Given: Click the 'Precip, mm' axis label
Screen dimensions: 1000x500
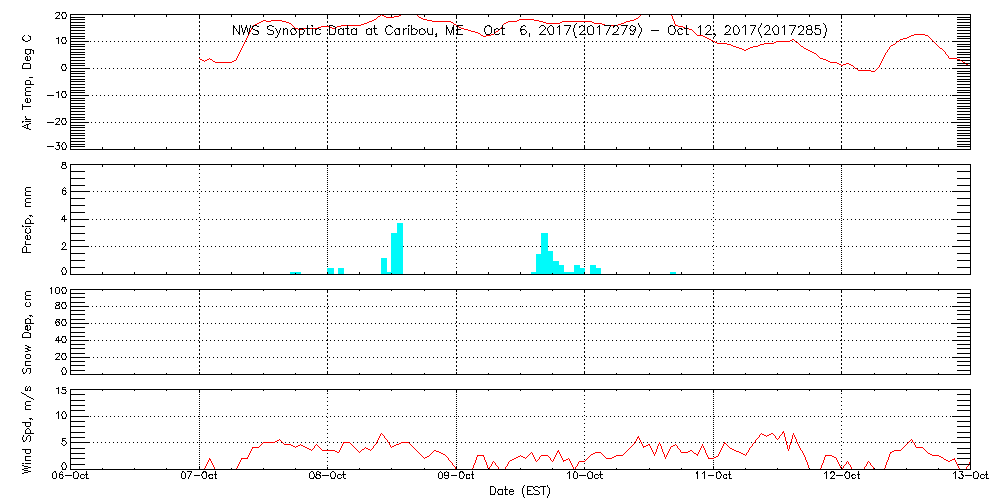Looking at the screenshot, I should (x=28, y=218).
